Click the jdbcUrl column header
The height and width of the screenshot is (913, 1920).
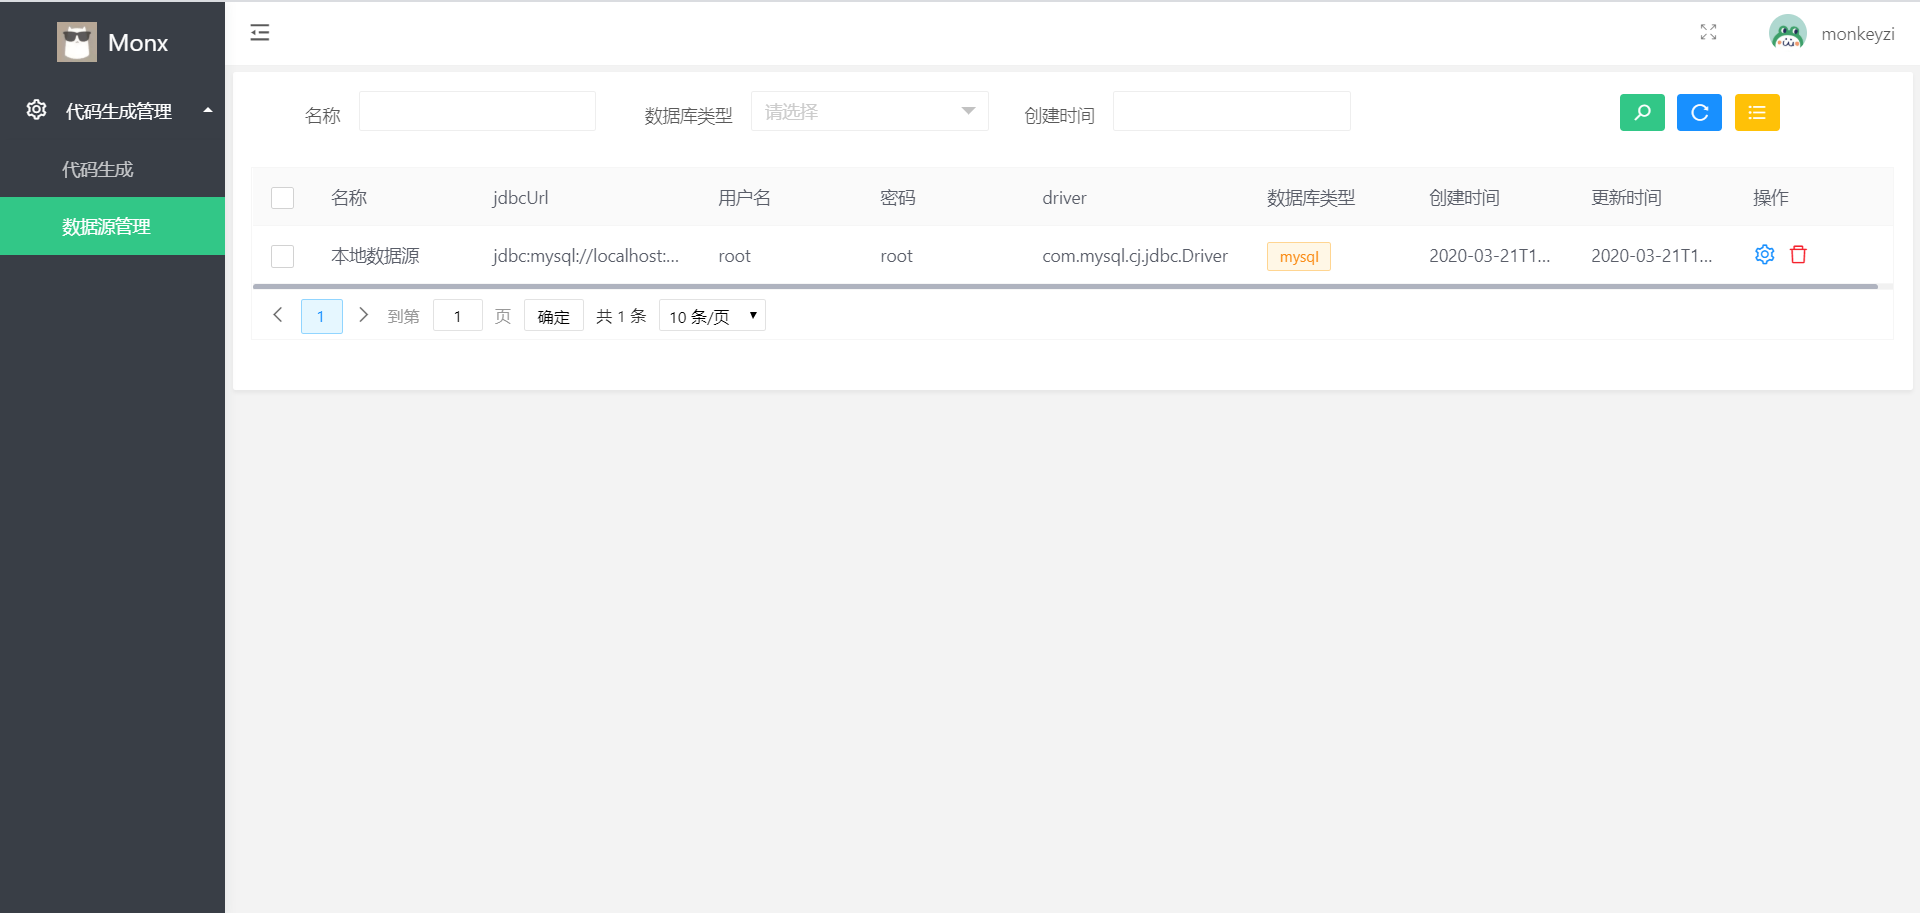pos(521,198)
